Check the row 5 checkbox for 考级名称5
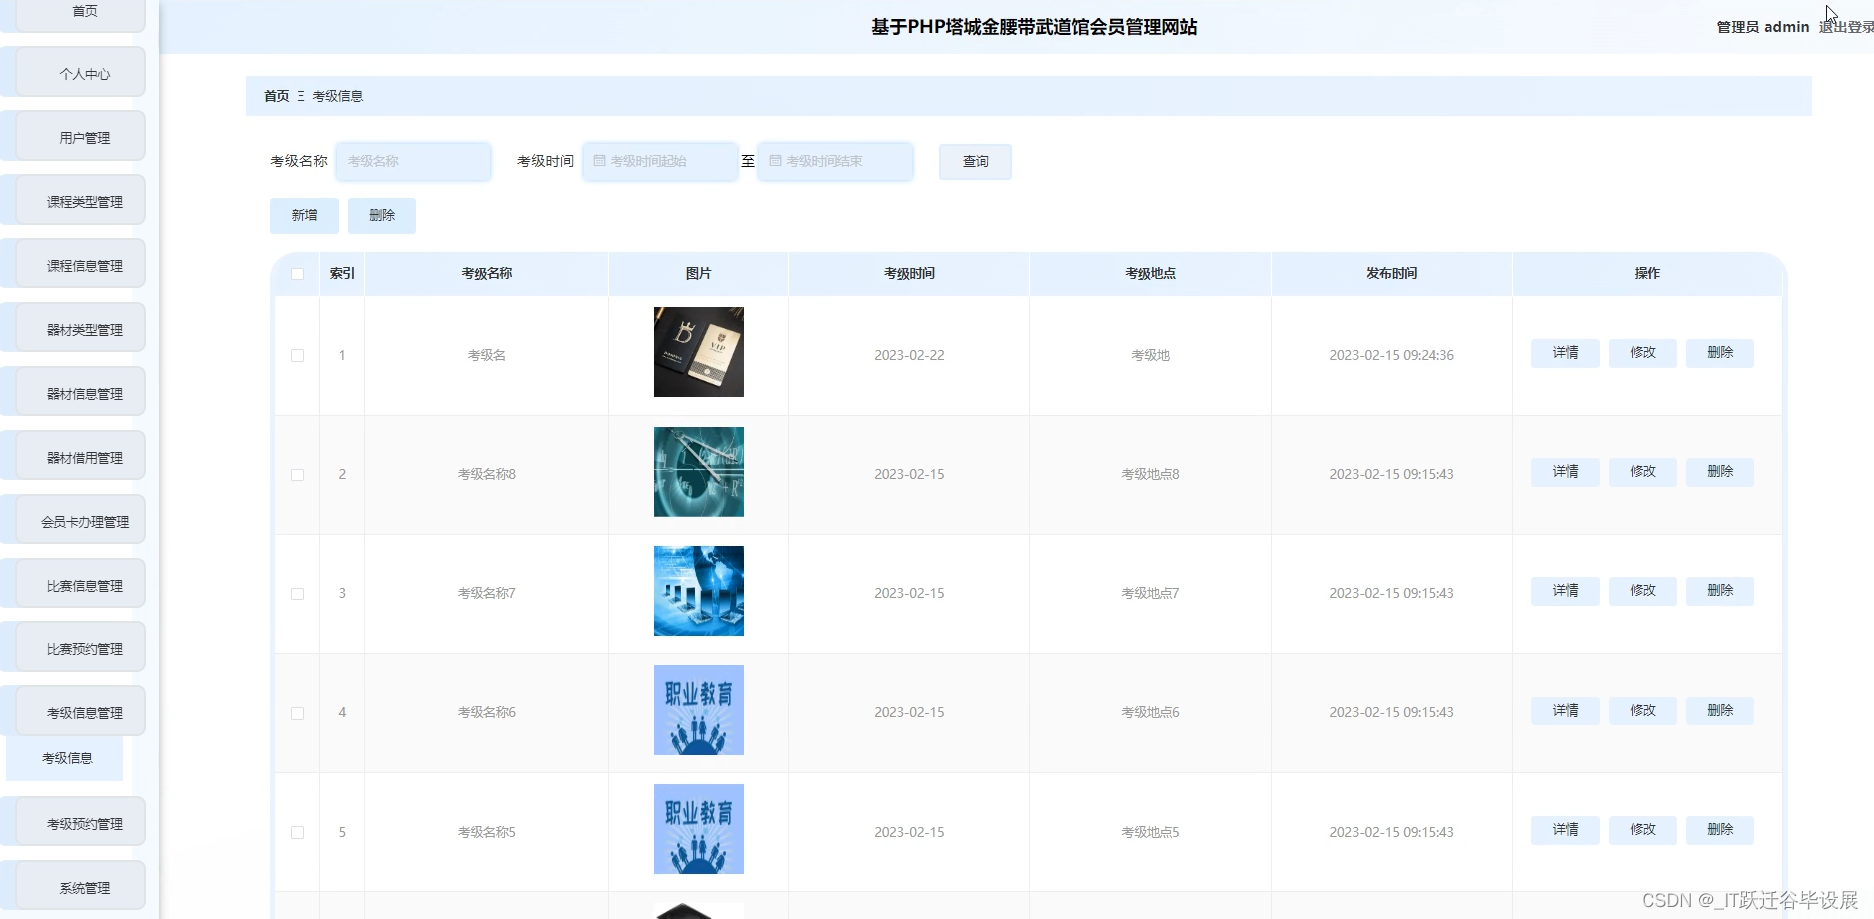The height and width of the screenshot is (919, 1874). click(x=297, y=832)
